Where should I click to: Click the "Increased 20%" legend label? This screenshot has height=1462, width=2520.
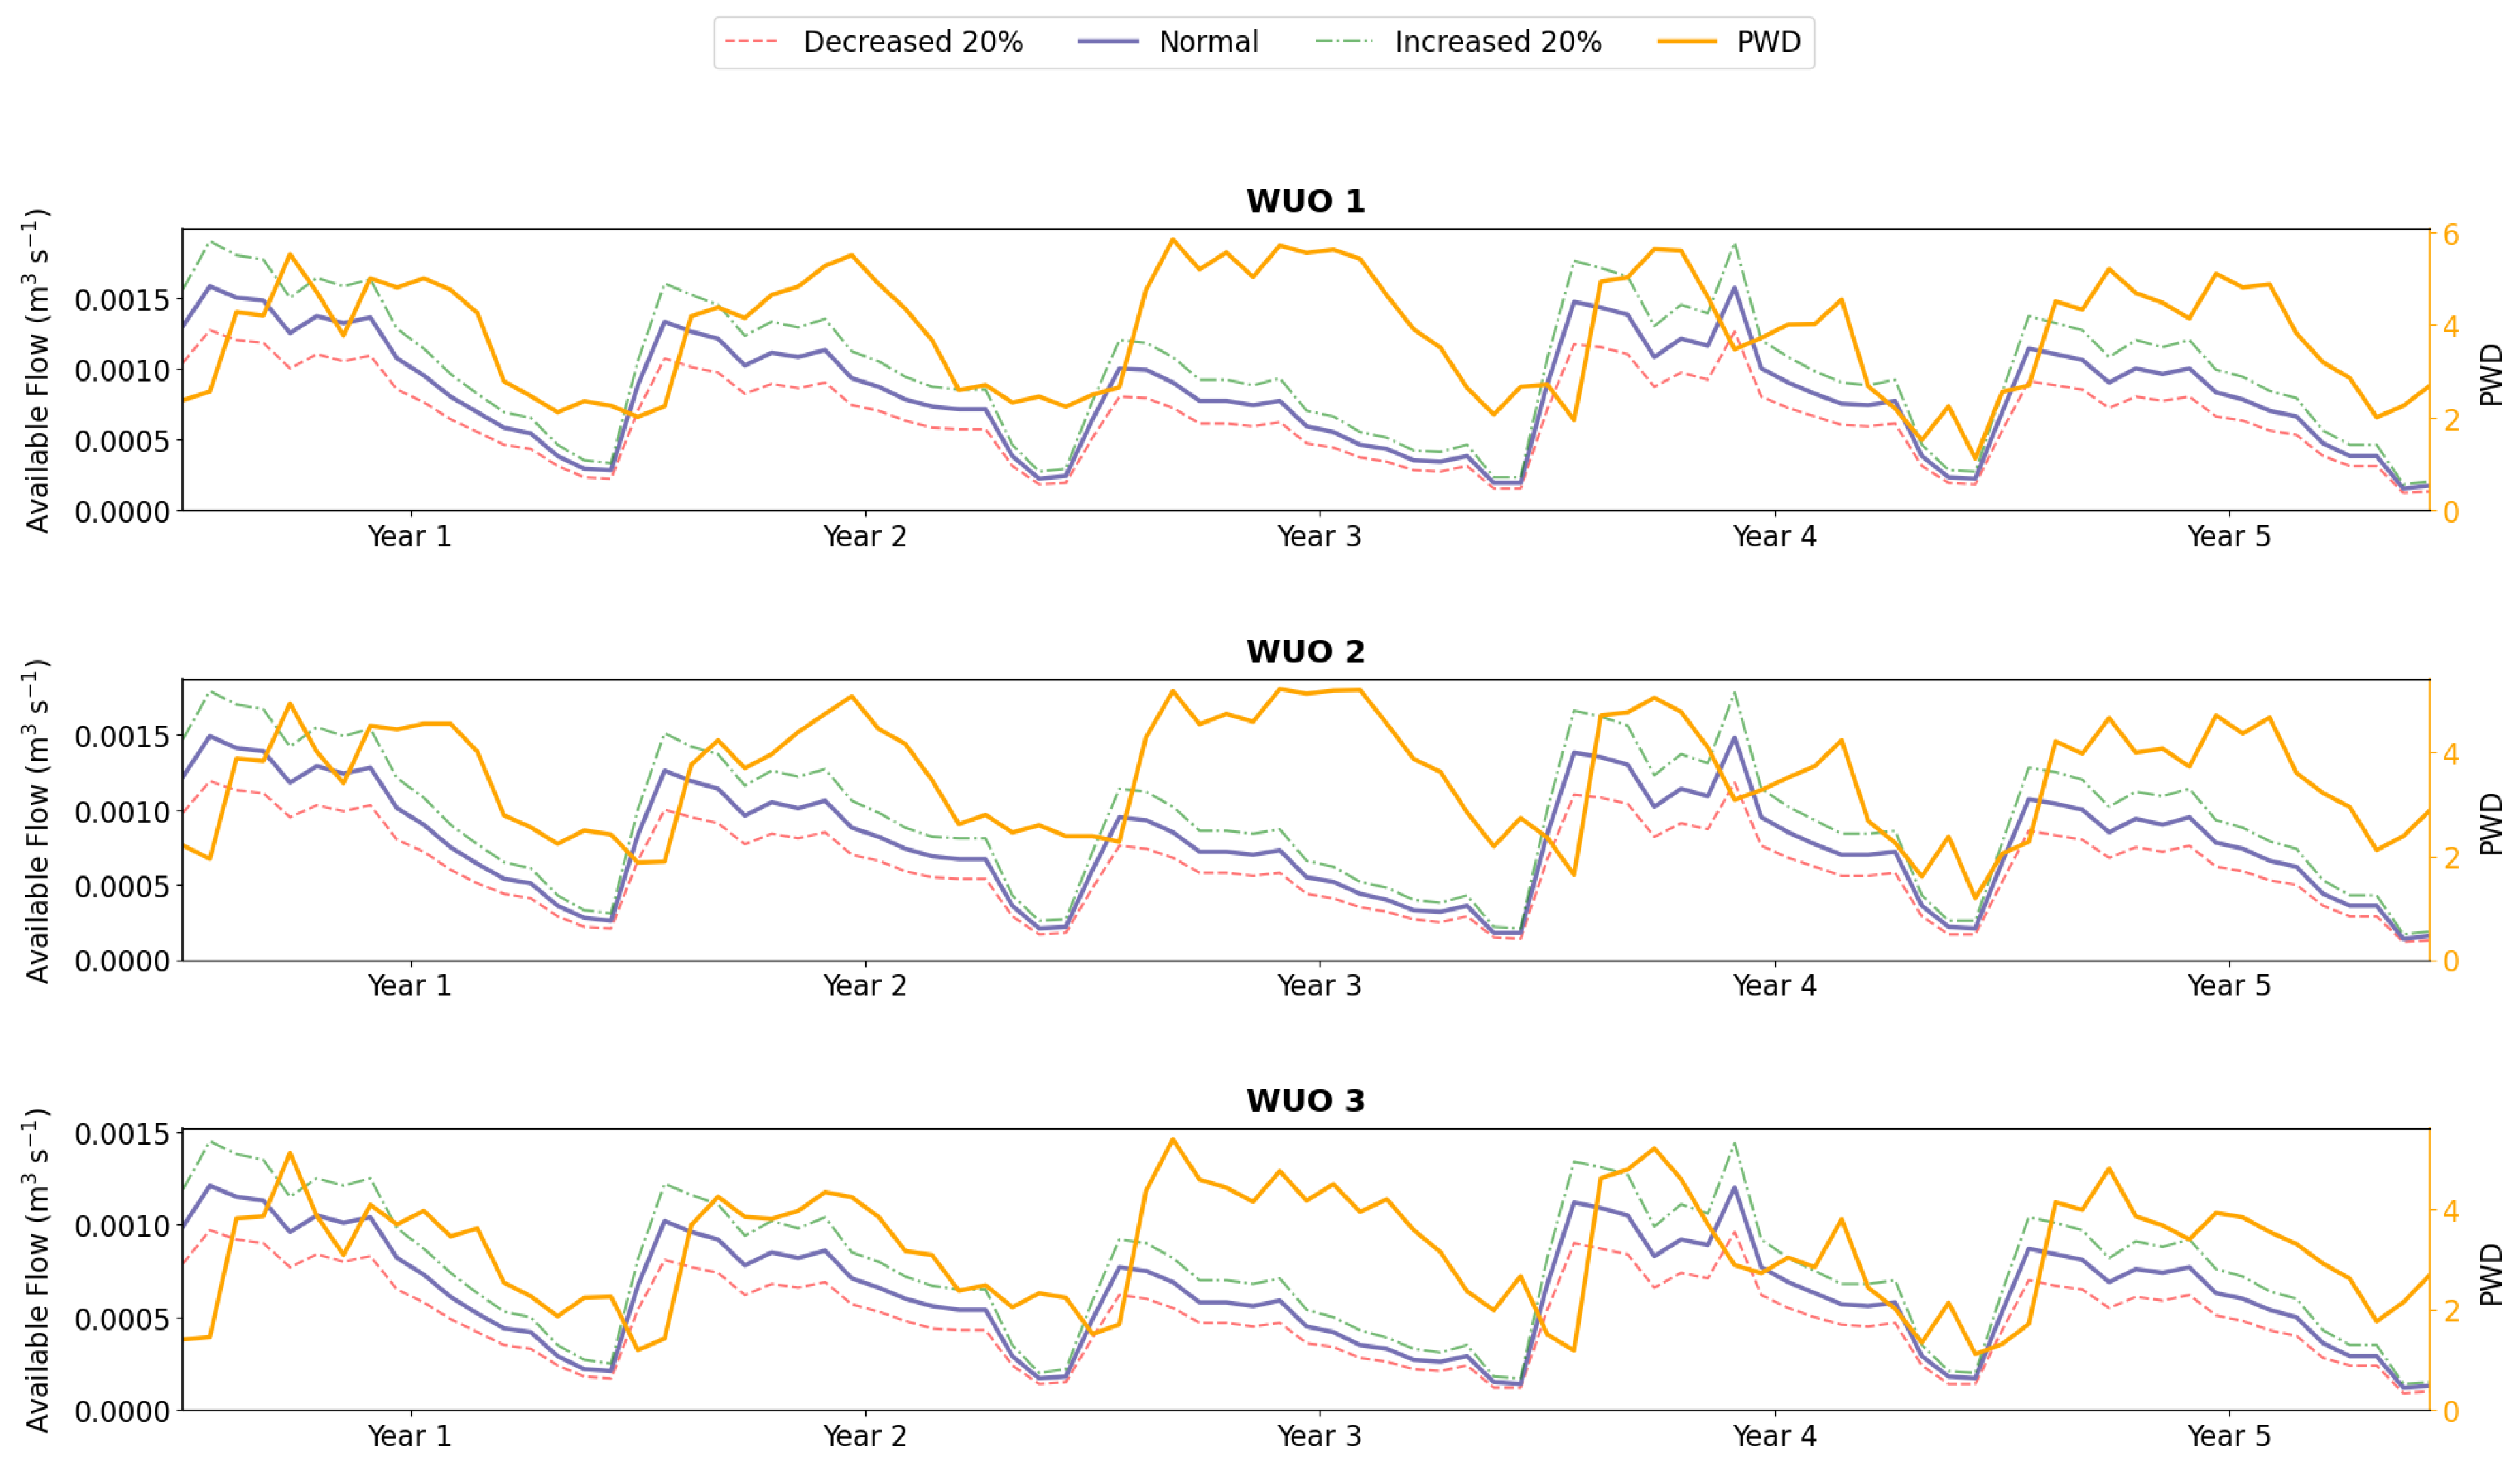(x=1497, y=42)
